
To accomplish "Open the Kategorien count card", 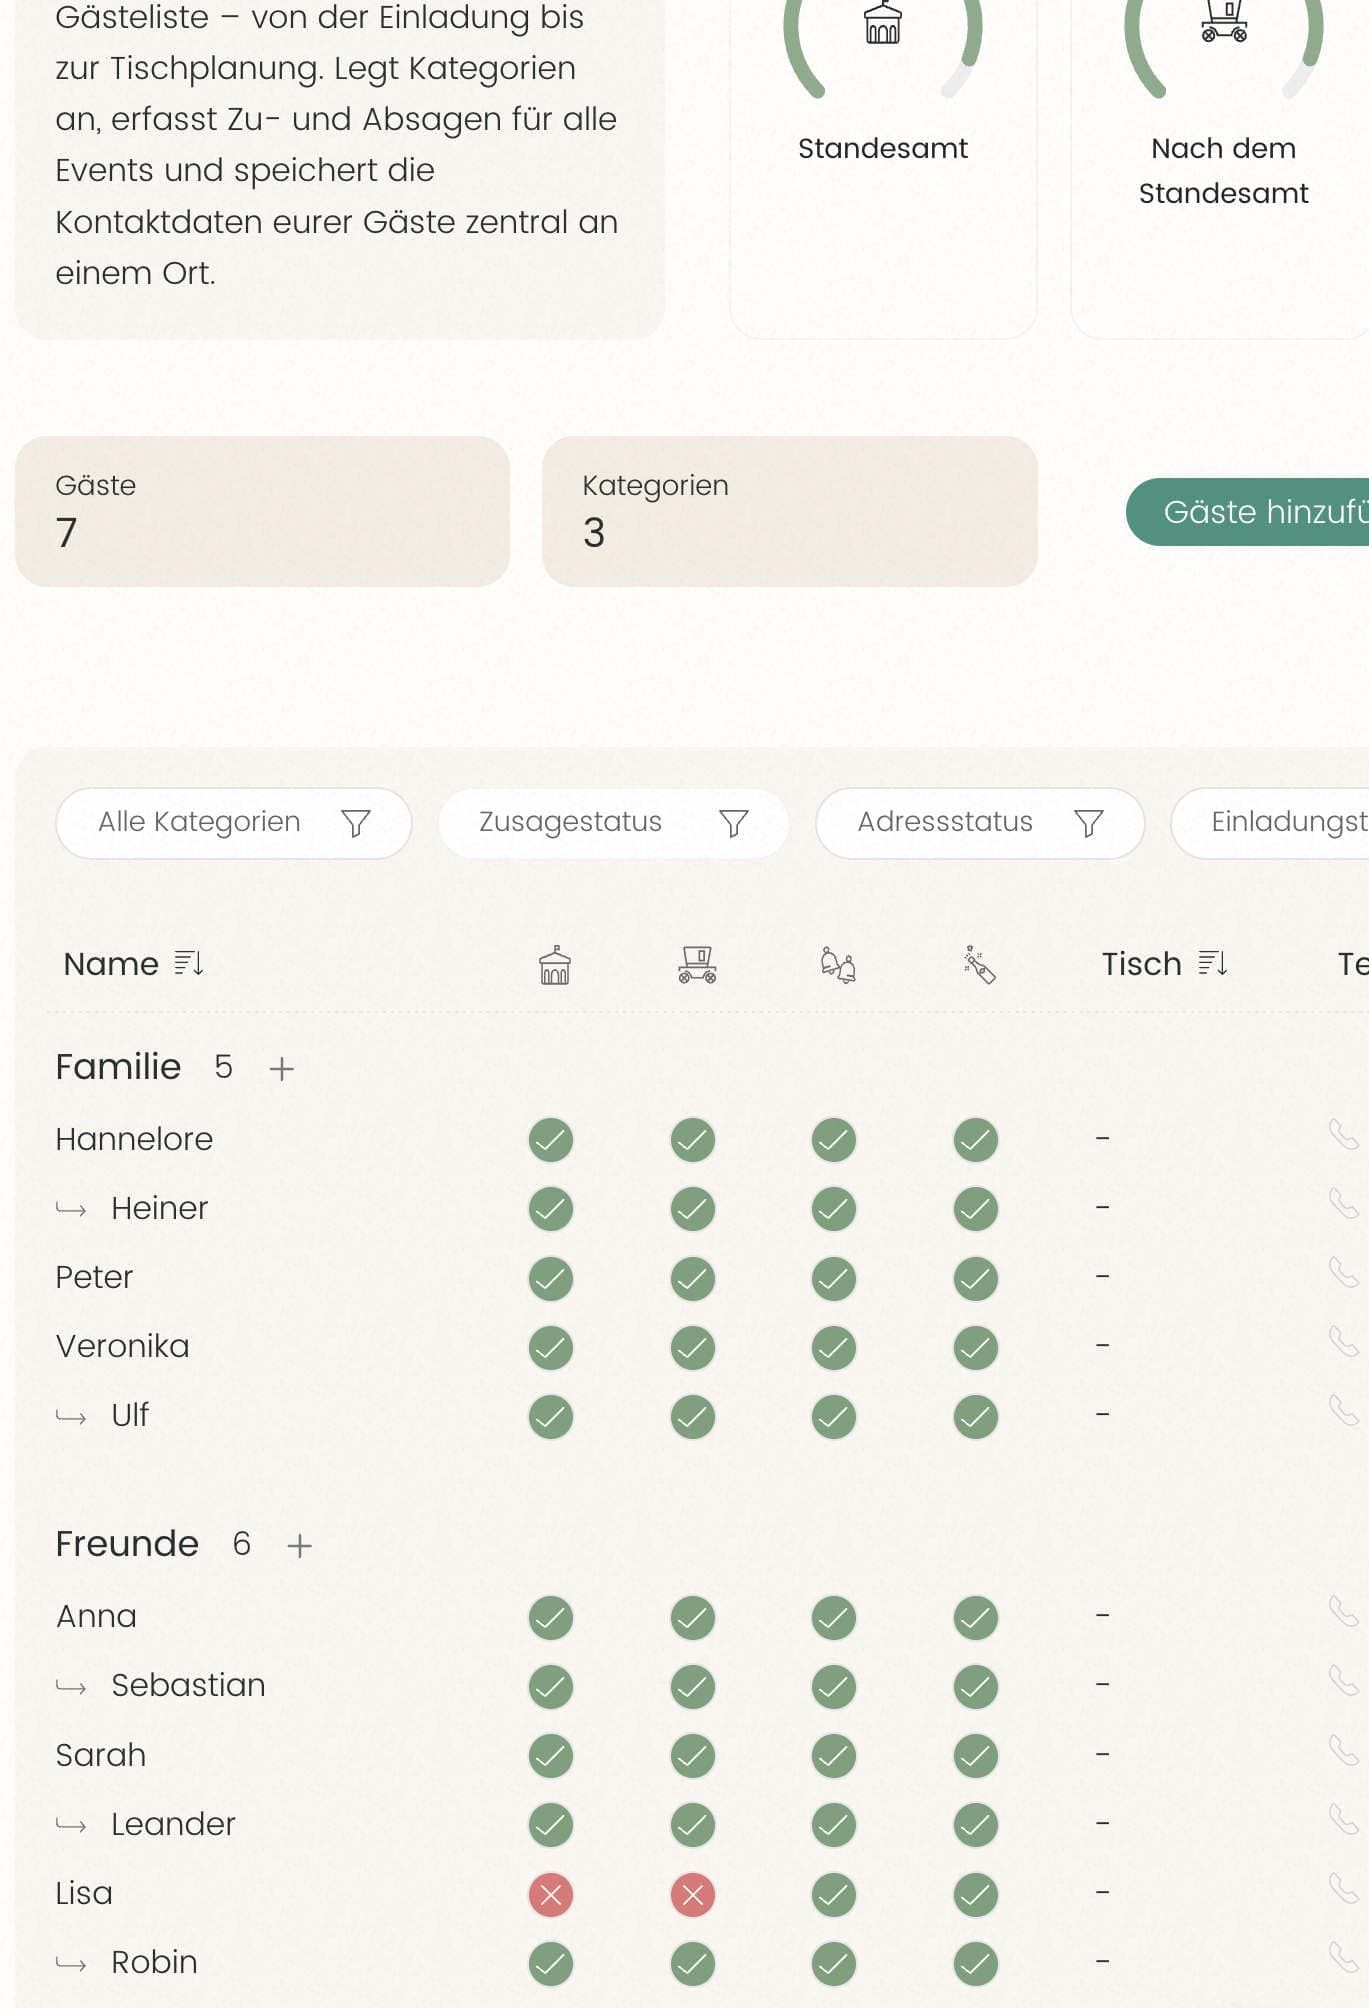I will [790, 511].
